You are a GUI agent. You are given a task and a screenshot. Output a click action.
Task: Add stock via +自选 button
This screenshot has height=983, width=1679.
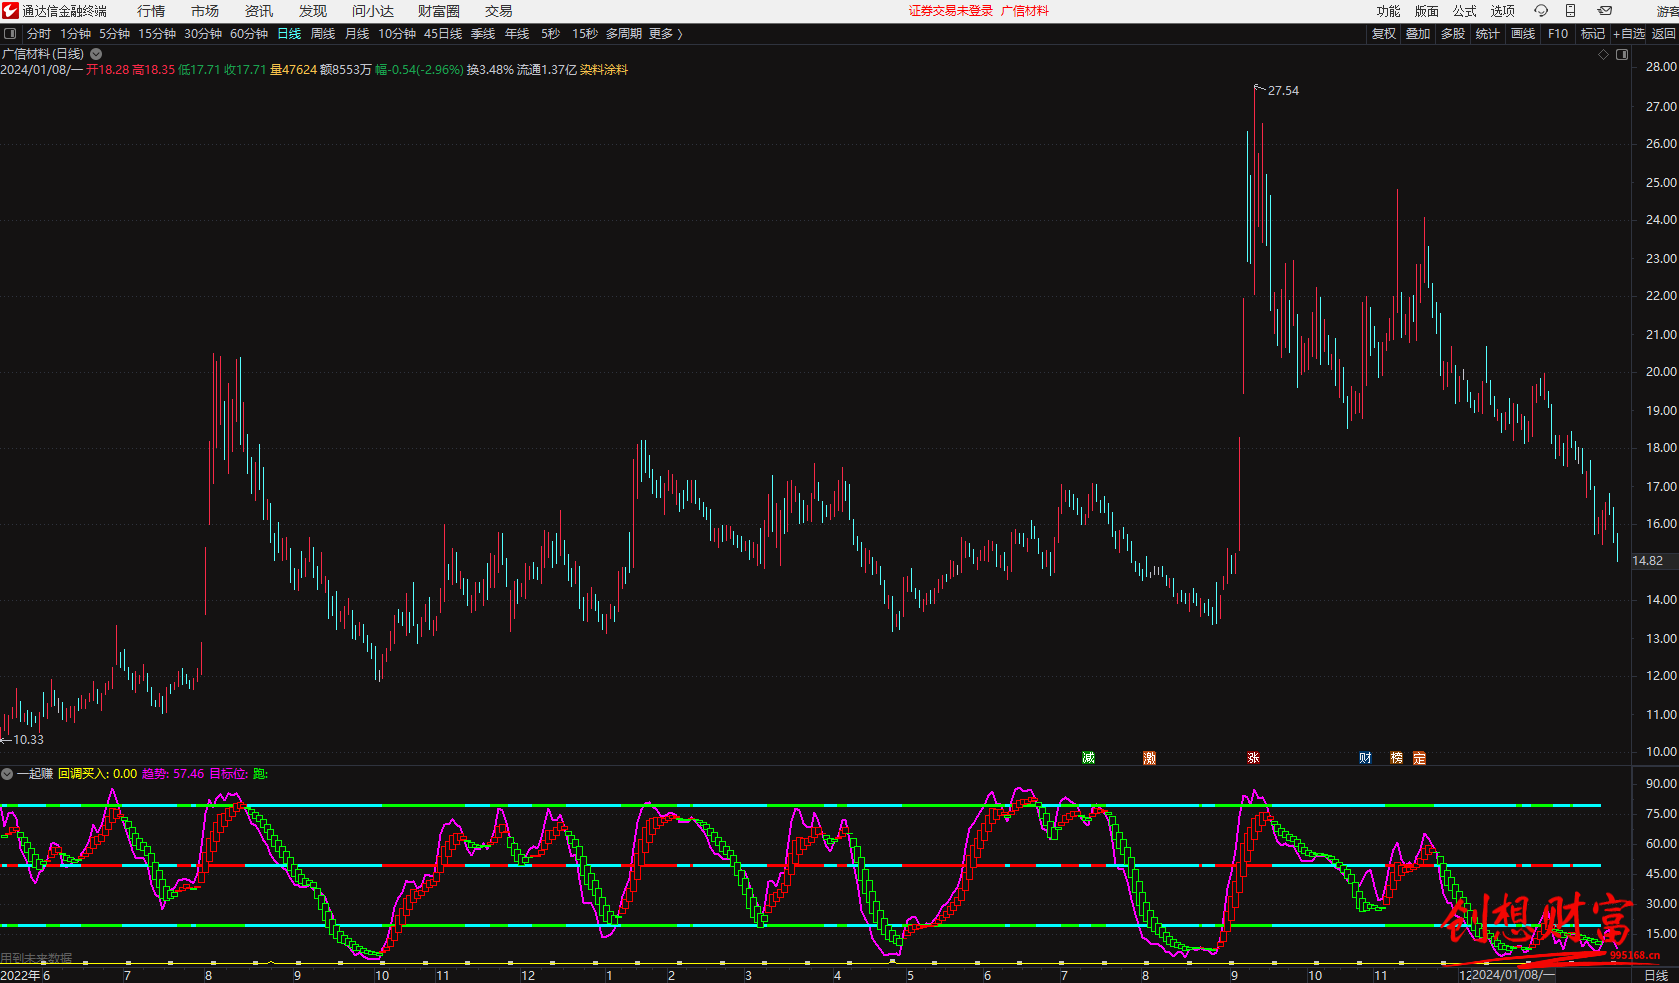point(1629,34)
